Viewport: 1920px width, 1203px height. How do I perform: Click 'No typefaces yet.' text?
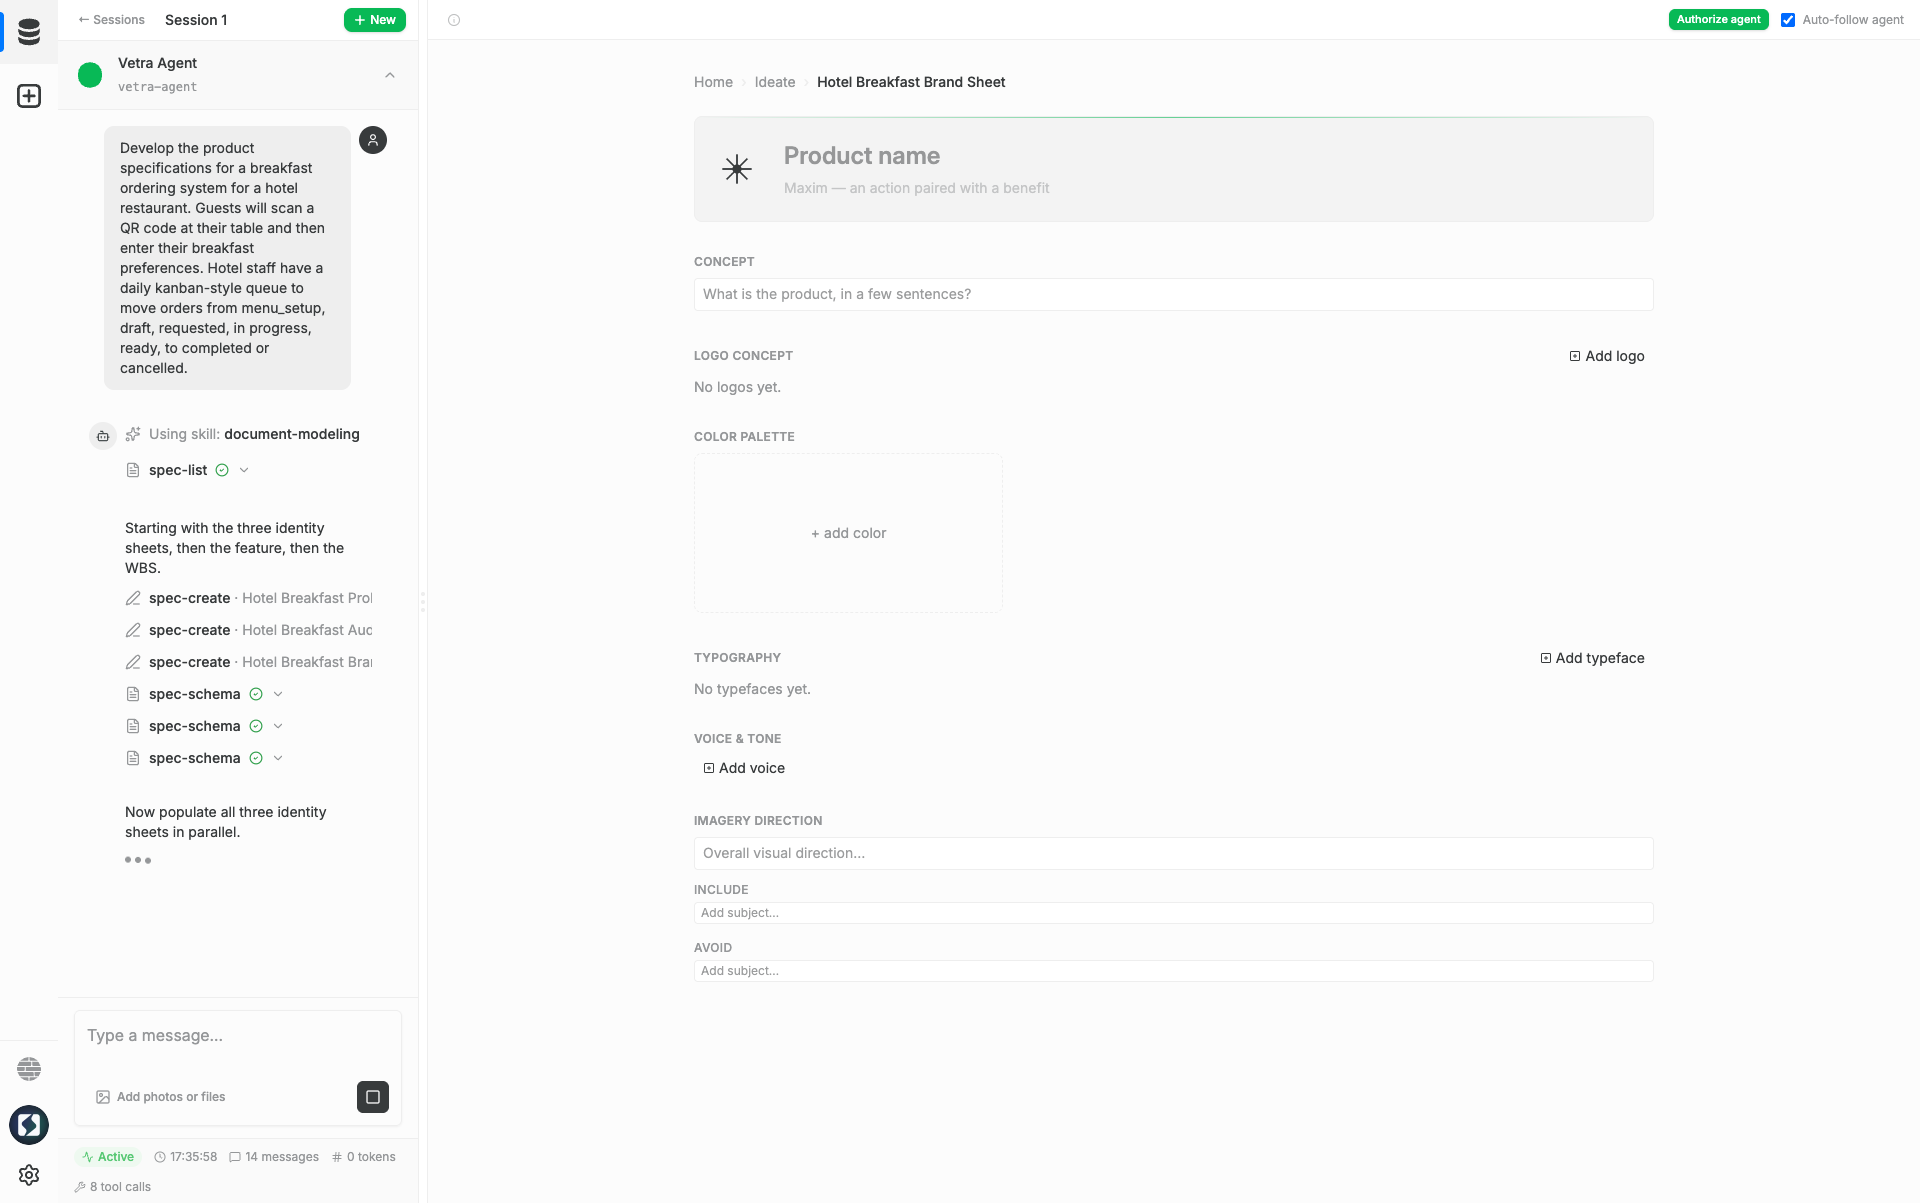(752, 689)
